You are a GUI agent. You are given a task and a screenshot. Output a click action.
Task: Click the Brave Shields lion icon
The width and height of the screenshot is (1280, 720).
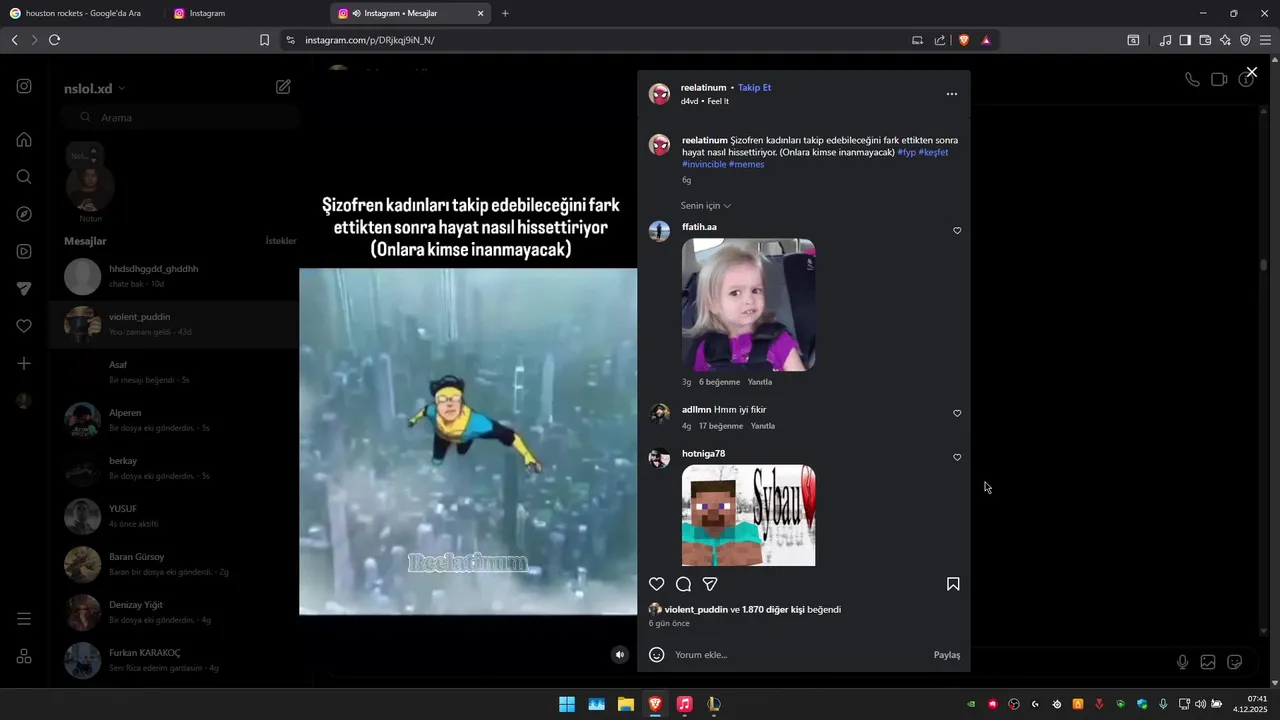964,40
